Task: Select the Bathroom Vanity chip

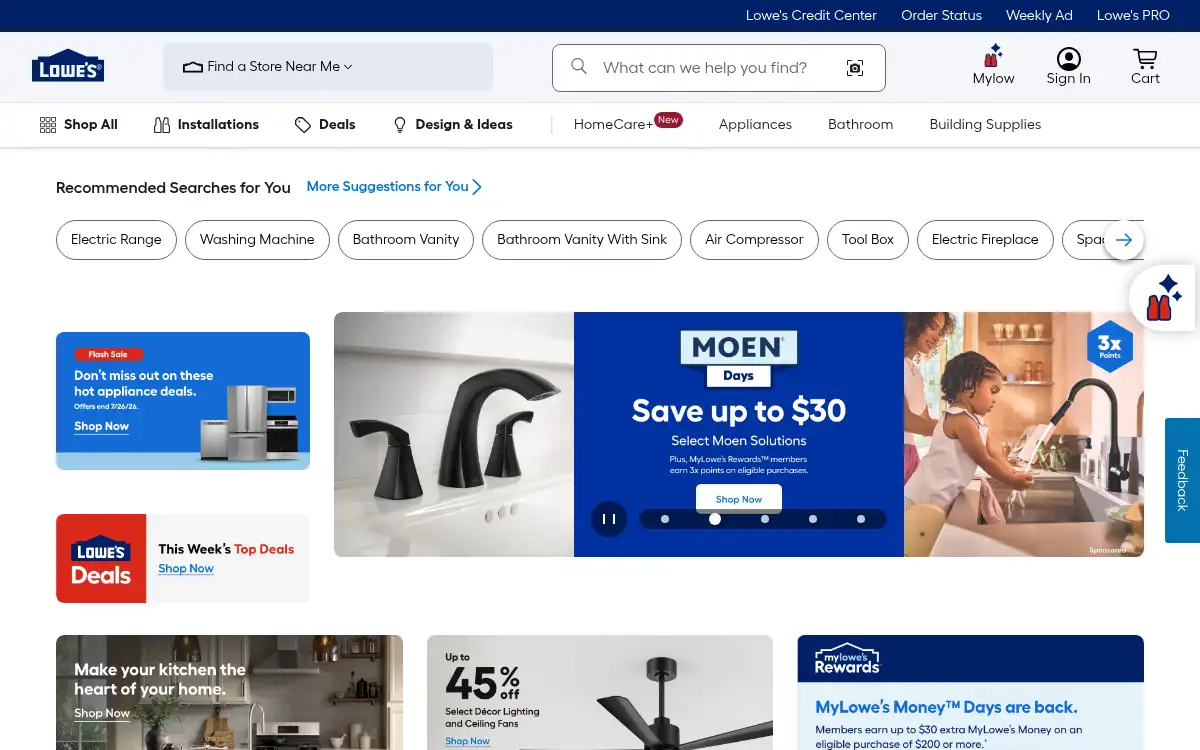Action: pos(406,240)
